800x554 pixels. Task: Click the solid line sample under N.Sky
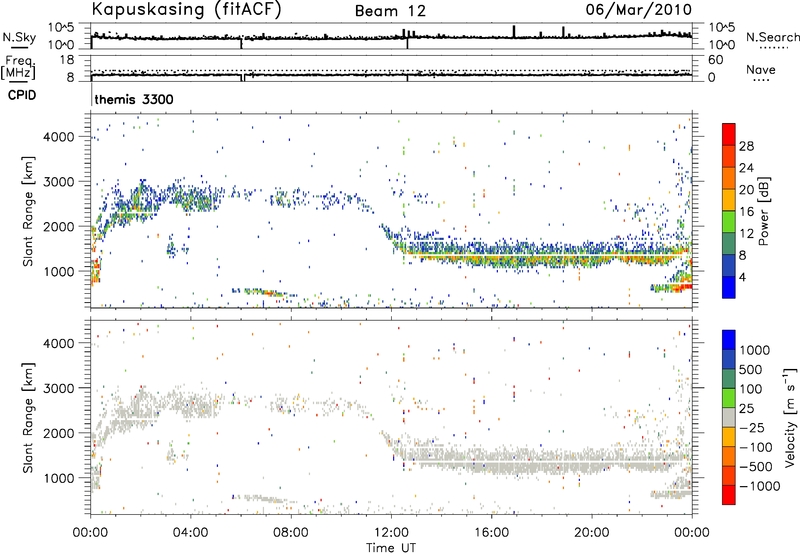coord(19,47)
